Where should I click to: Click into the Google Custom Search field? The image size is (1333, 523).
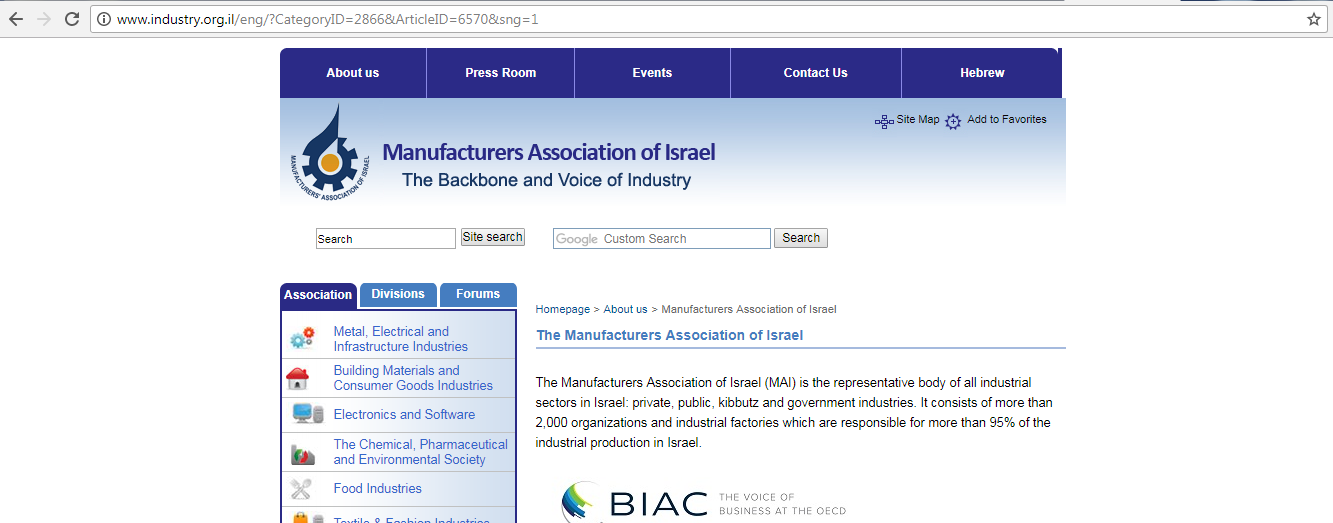[x=662, y=239]
